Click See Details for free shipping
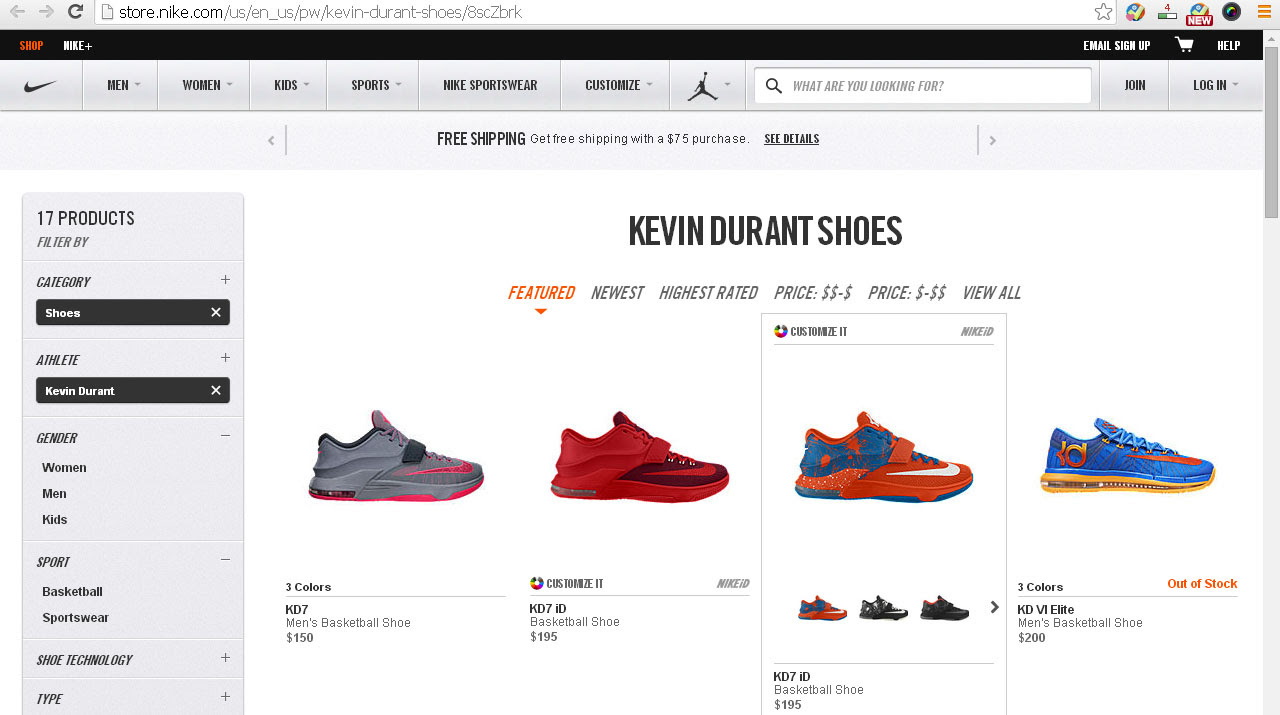 (791, 139)
